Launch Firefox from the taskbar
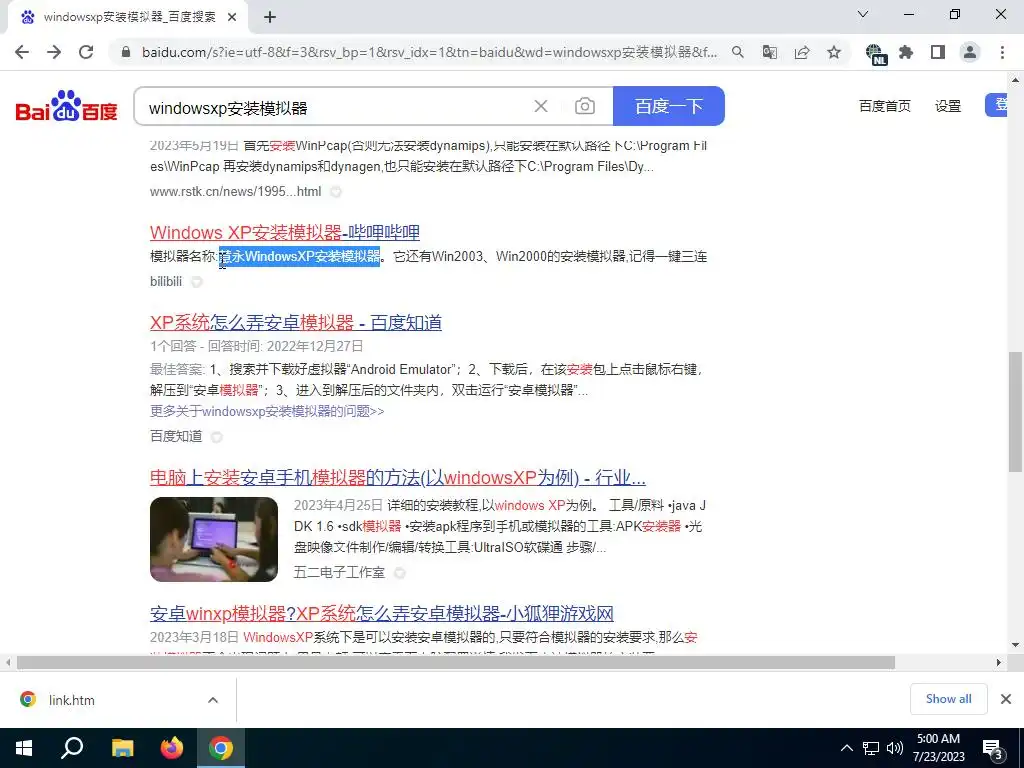 [172, 748]
